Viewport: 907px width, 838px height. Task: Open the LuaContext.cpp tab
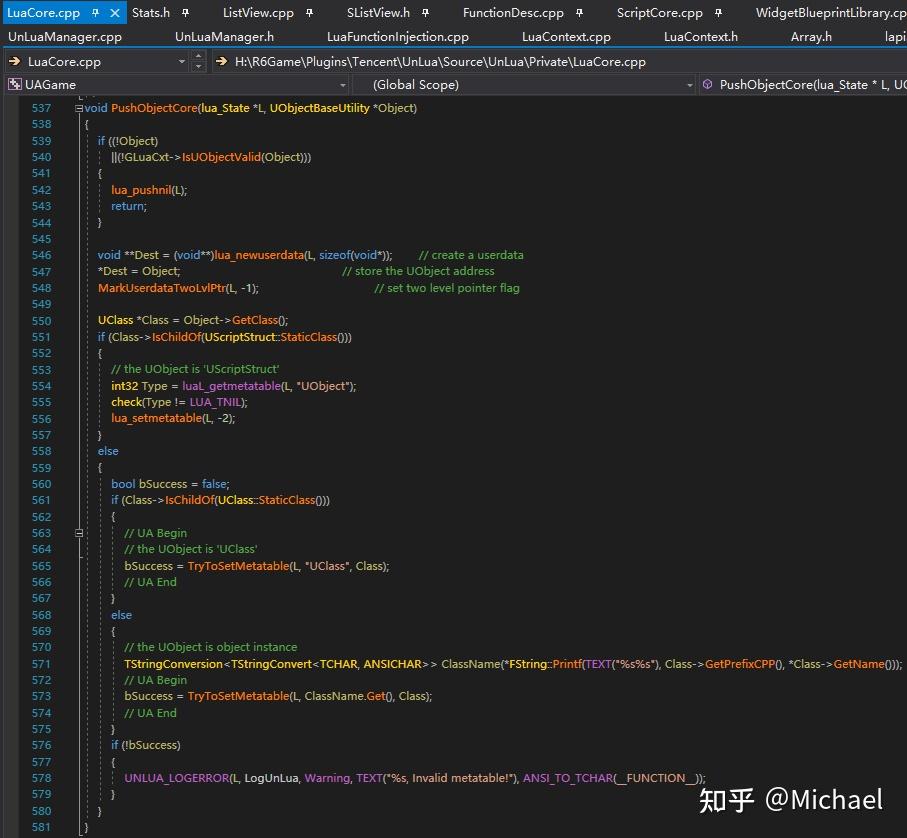click(x=566, y=37)
